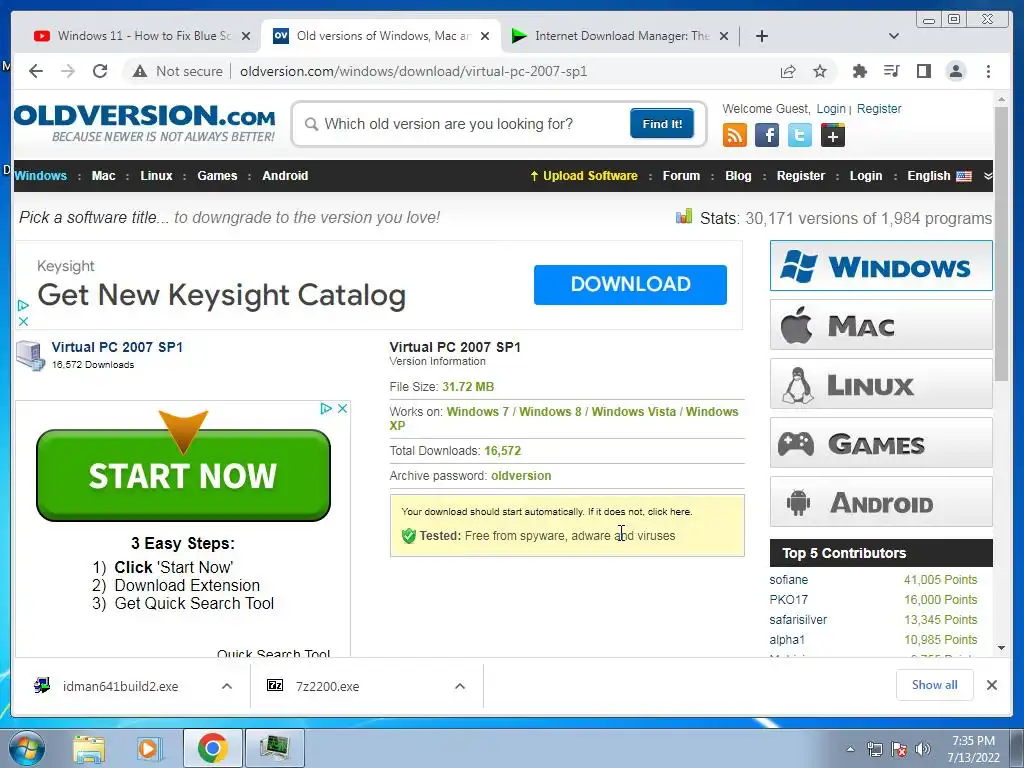Click the AdChoices icon on Keysight ad

coord(23,305)
